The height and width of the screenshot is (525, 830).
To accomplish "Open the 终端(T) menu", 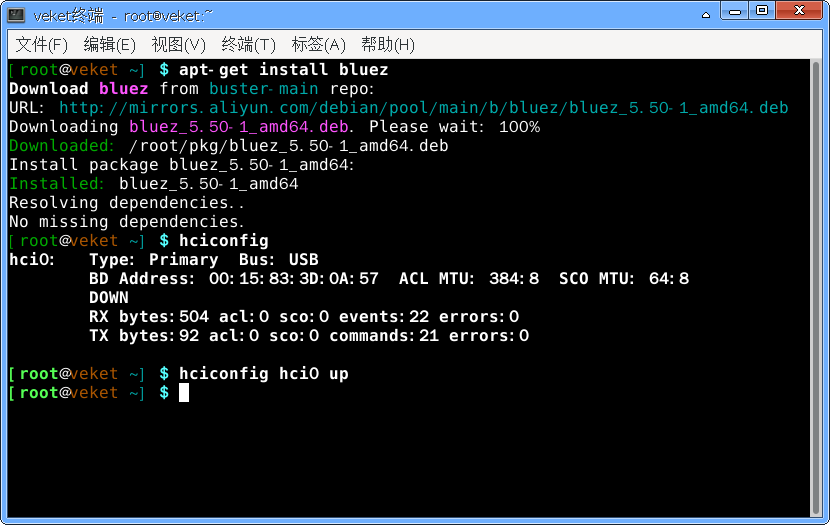I will 248,44.
